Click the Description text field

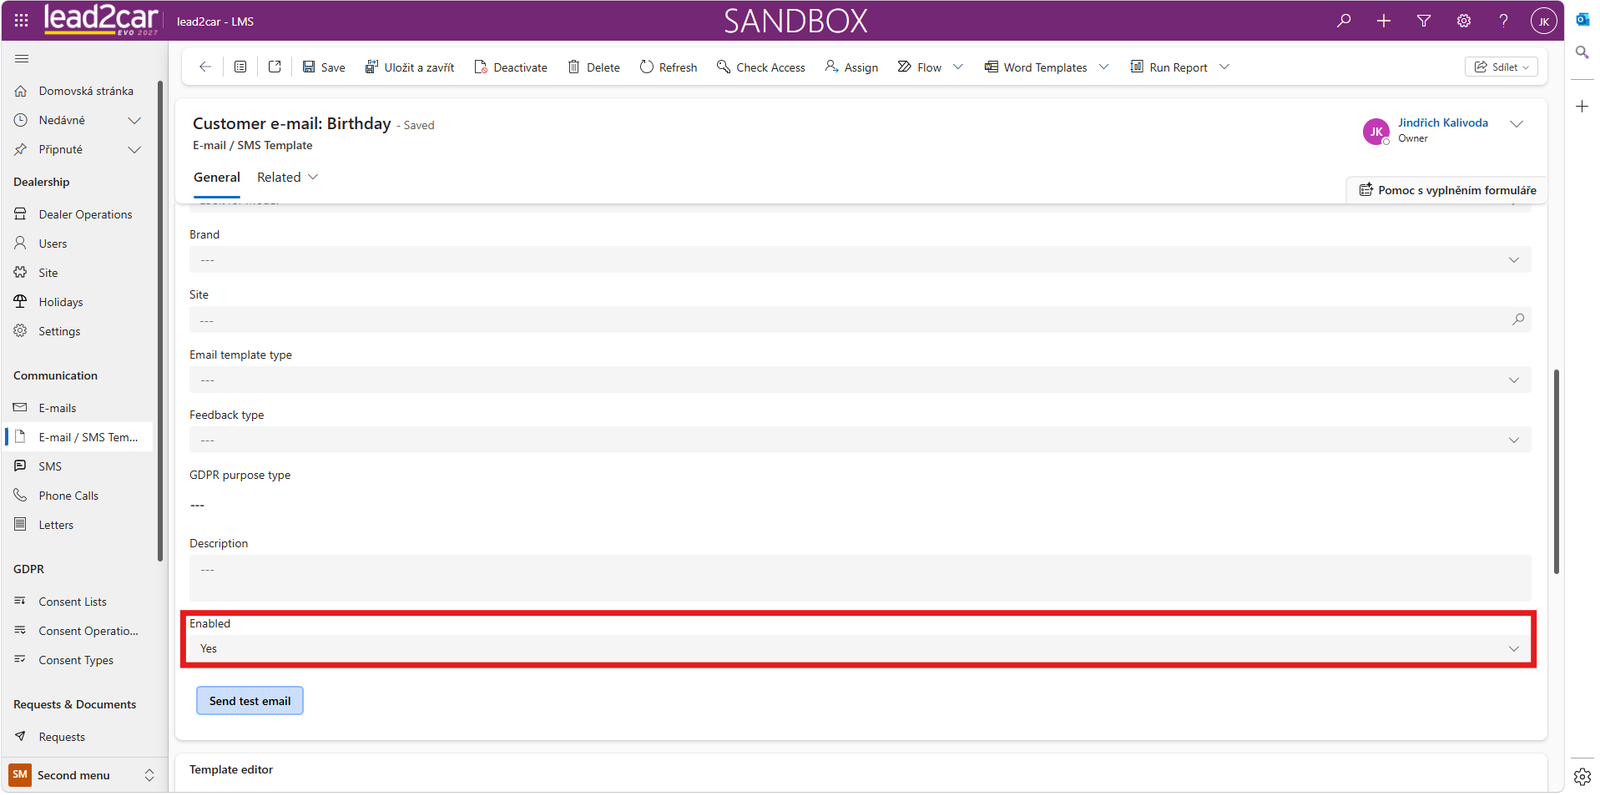click(x=860, y=578)
